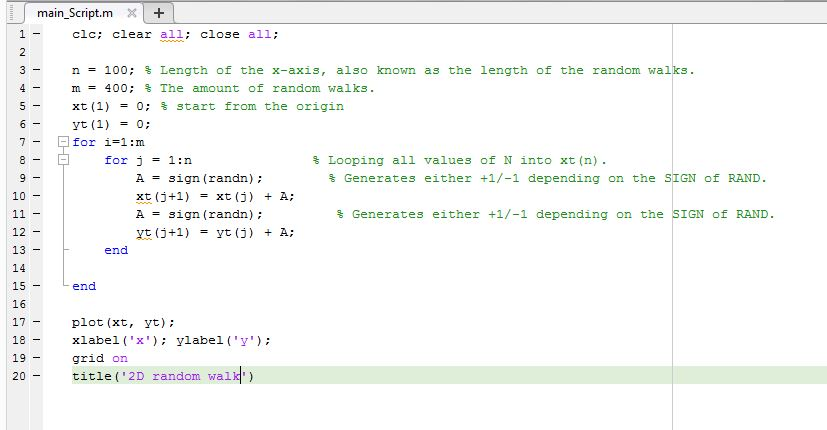This screenshot has height=430, width=827.
Task: Click 'm = 400;' assignment
Action: 103,88
